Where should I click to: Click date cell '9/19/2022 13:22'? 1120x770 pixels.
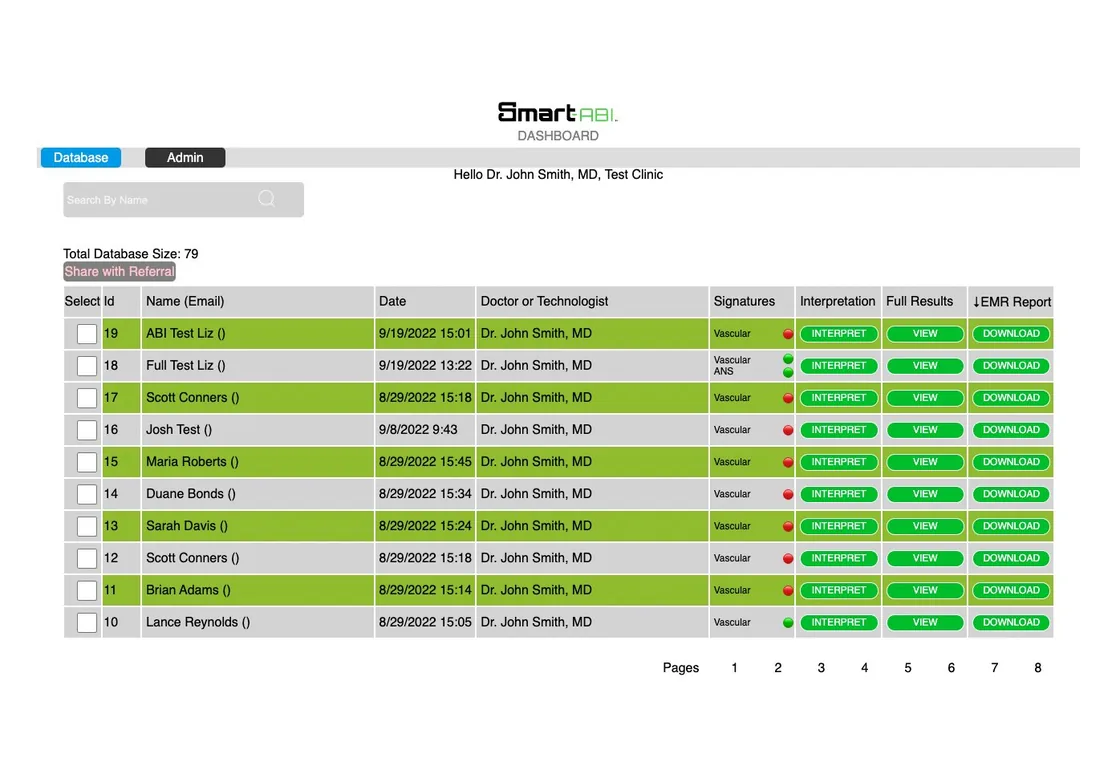[425, 365]
